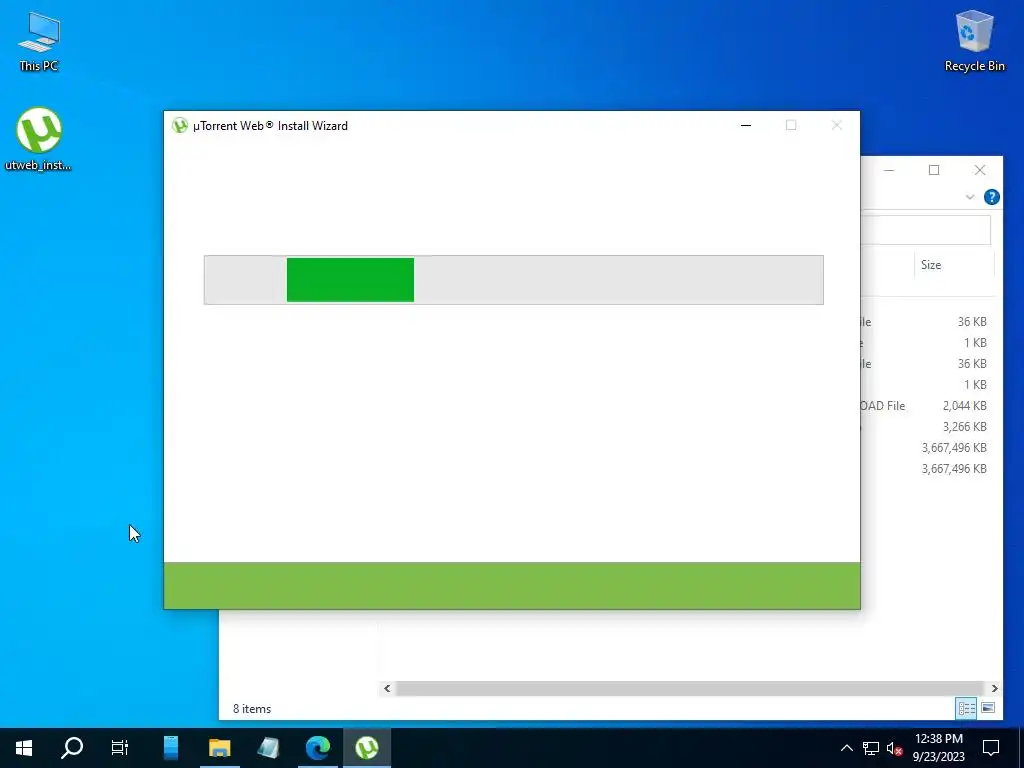Open the blue-window app pinned on the taskbar

(170, 748)
